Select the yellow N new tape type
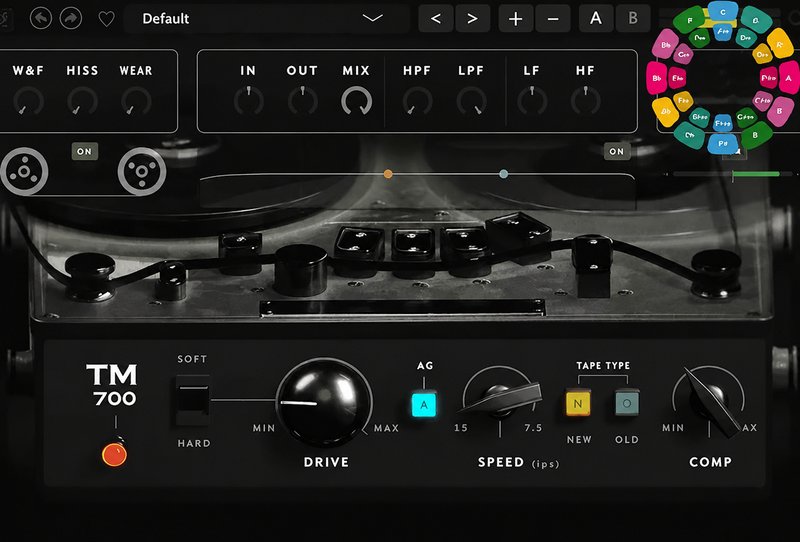 pyautogui.click(x=578, y=403)
